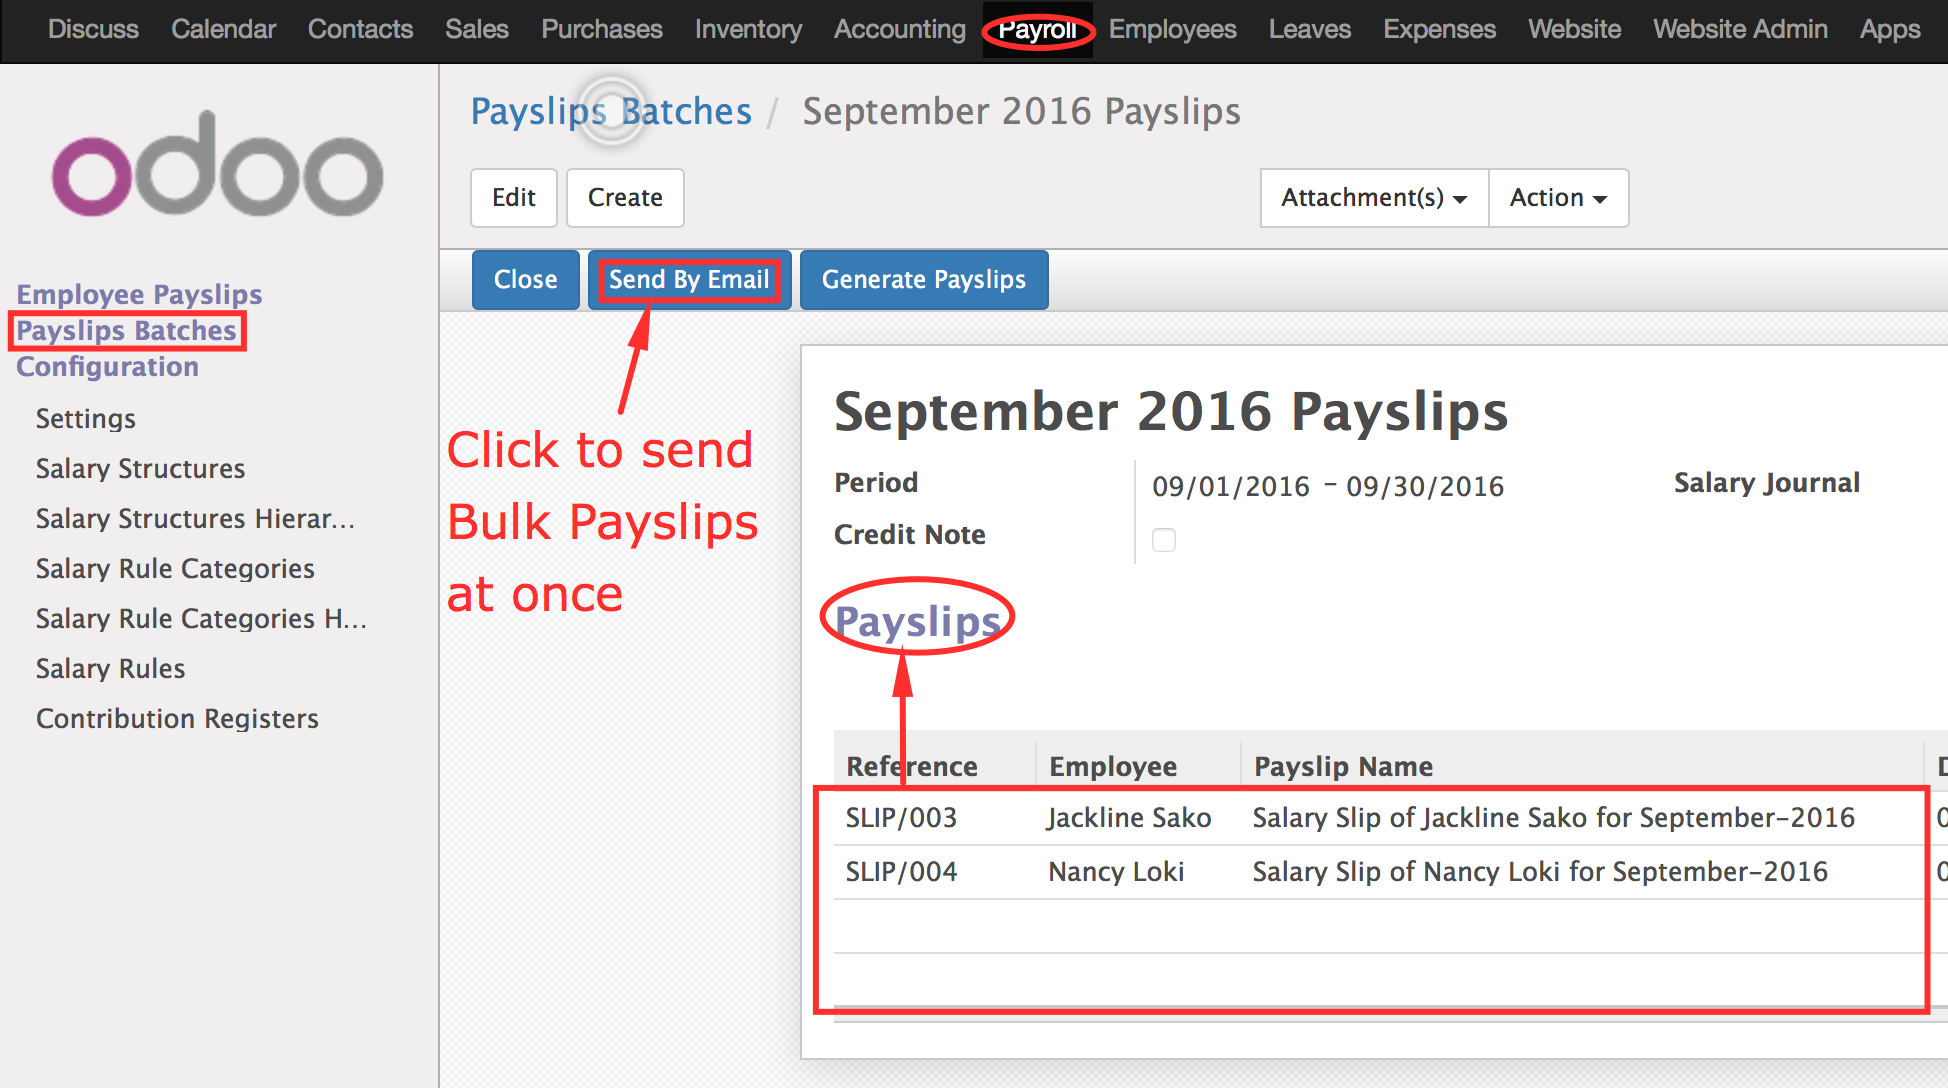Viewport: 1948px width, 1088px height.
Task: Sort by Employee column header
Action: (x=1113, y=766)
